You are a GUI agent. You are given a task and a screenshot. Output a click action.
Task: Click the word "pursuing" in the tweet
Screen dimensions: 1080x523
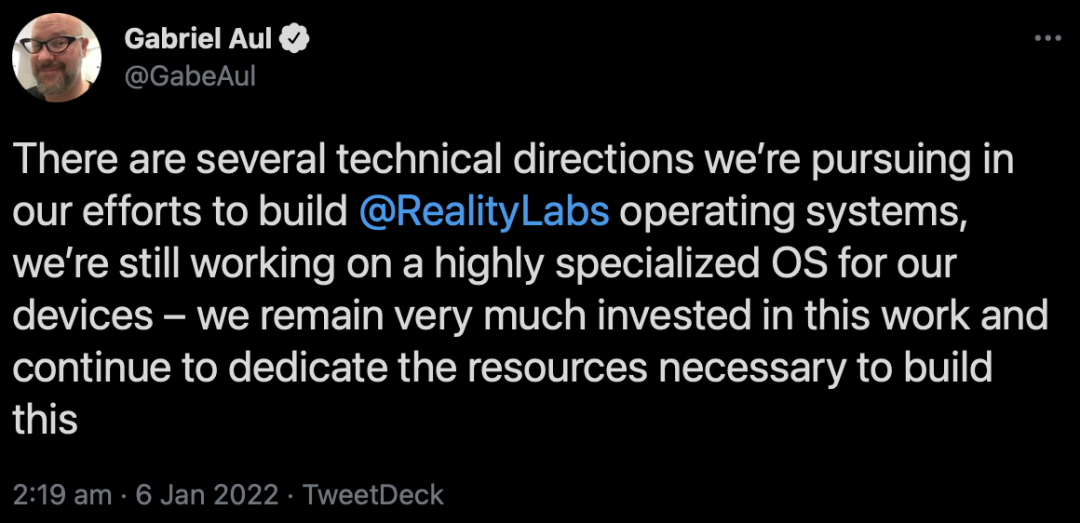pyautogui.click(x=901, y=162)
